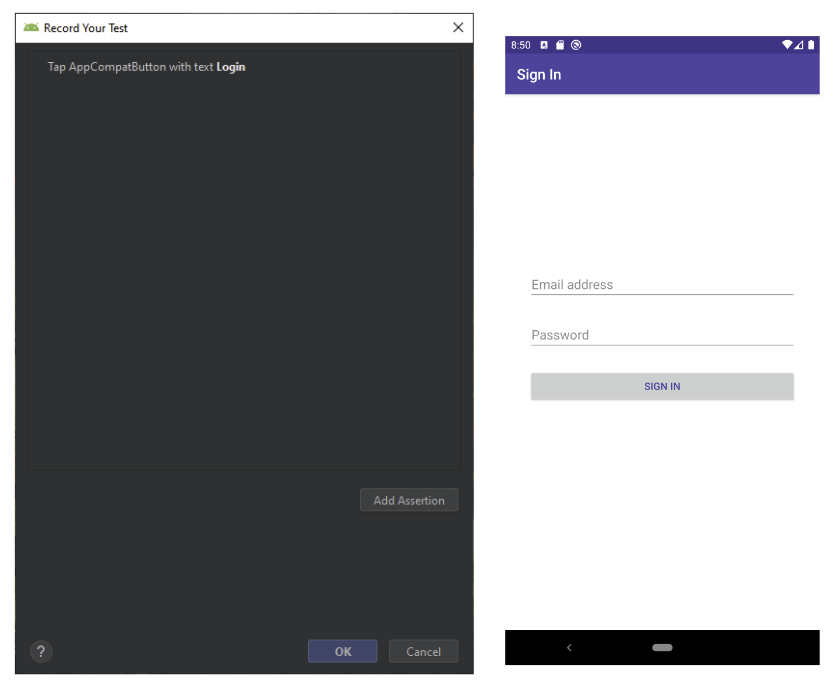The width and height of the screenshot is (834, 687).
Task: Tap the Android back navigation arrow
Action: point(569,647)
